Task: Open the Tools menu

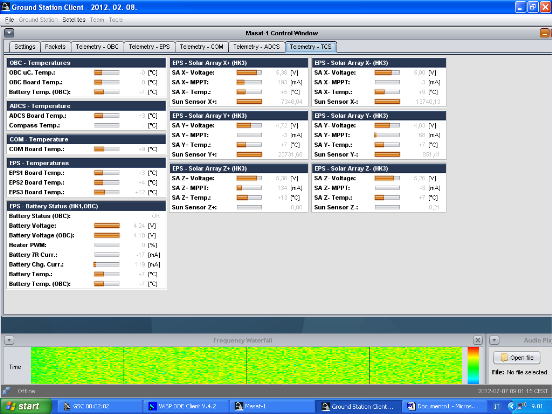Action: (115, 20)
